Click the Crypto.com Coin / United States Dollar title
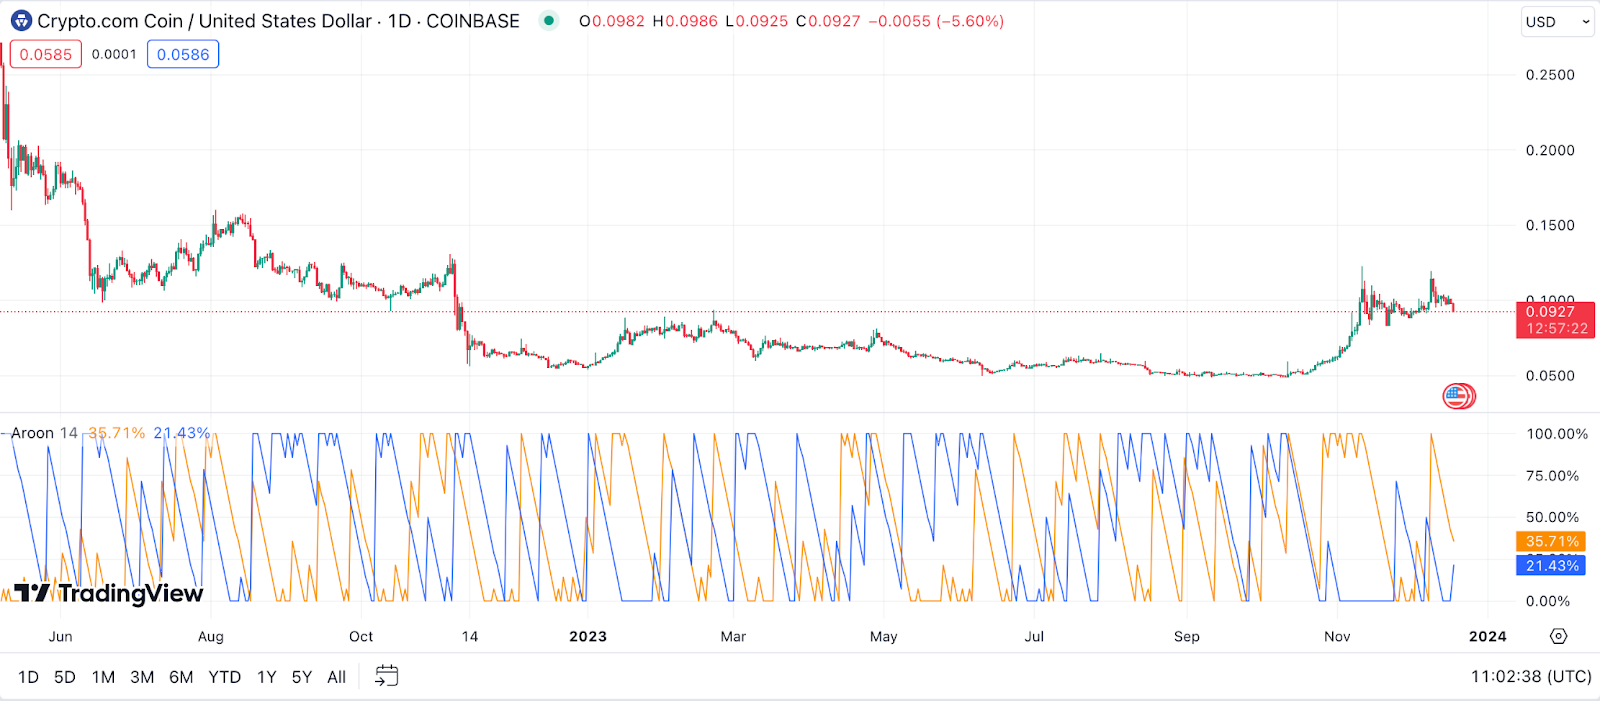This screenshot has height=701, width=1600. (x=205, y=21)
